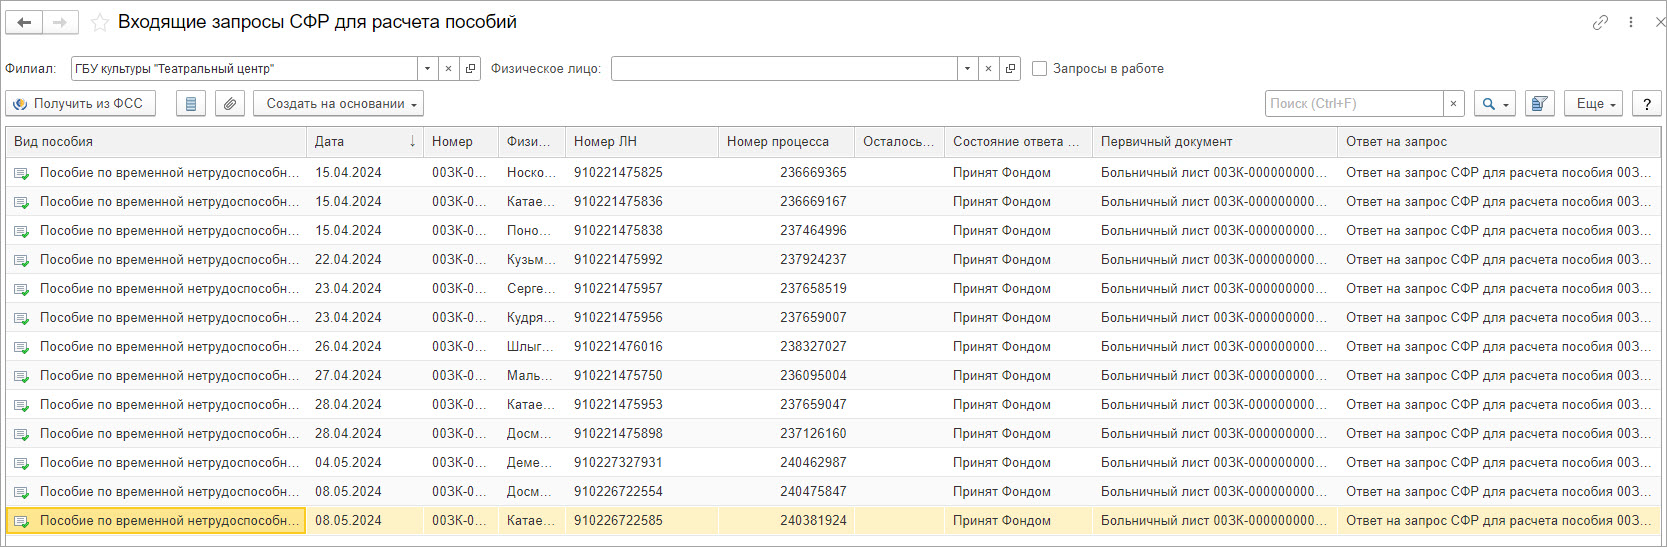Expand the Филиал dropdown list
1667x547 pixels.
[x=427, y=69]
